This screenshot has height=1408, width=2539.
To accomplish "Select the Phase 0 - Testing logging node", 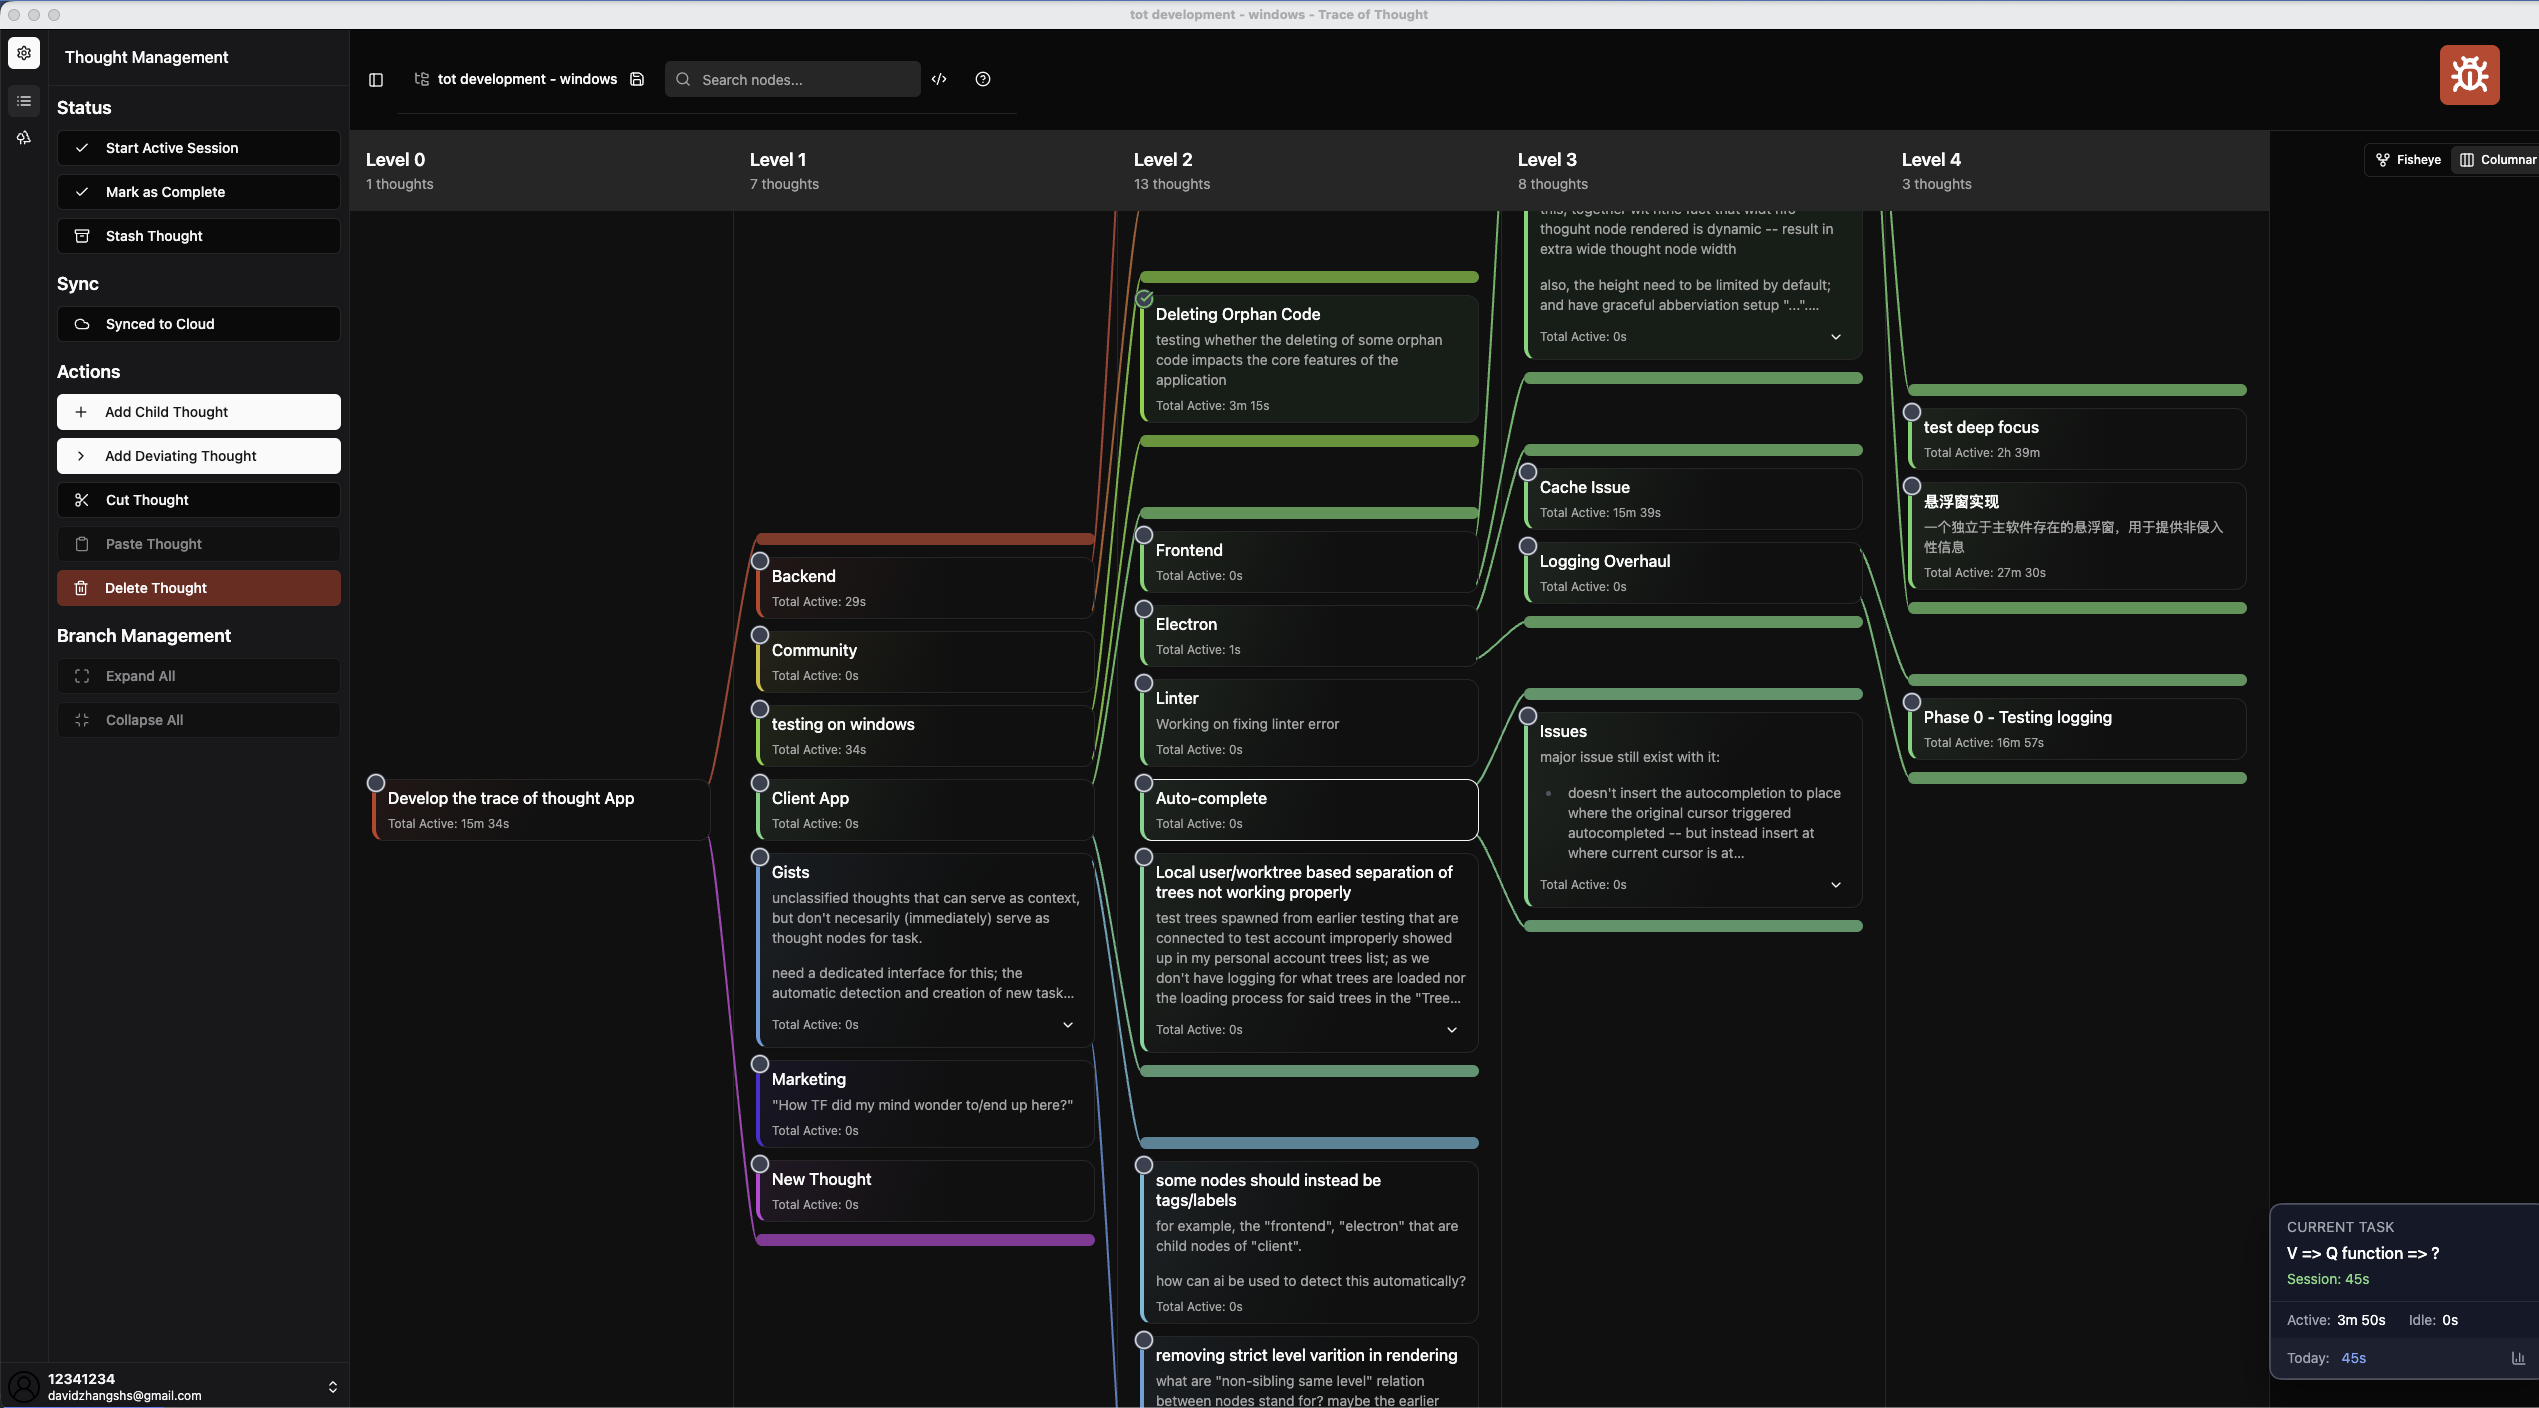I will point(2077,729).
